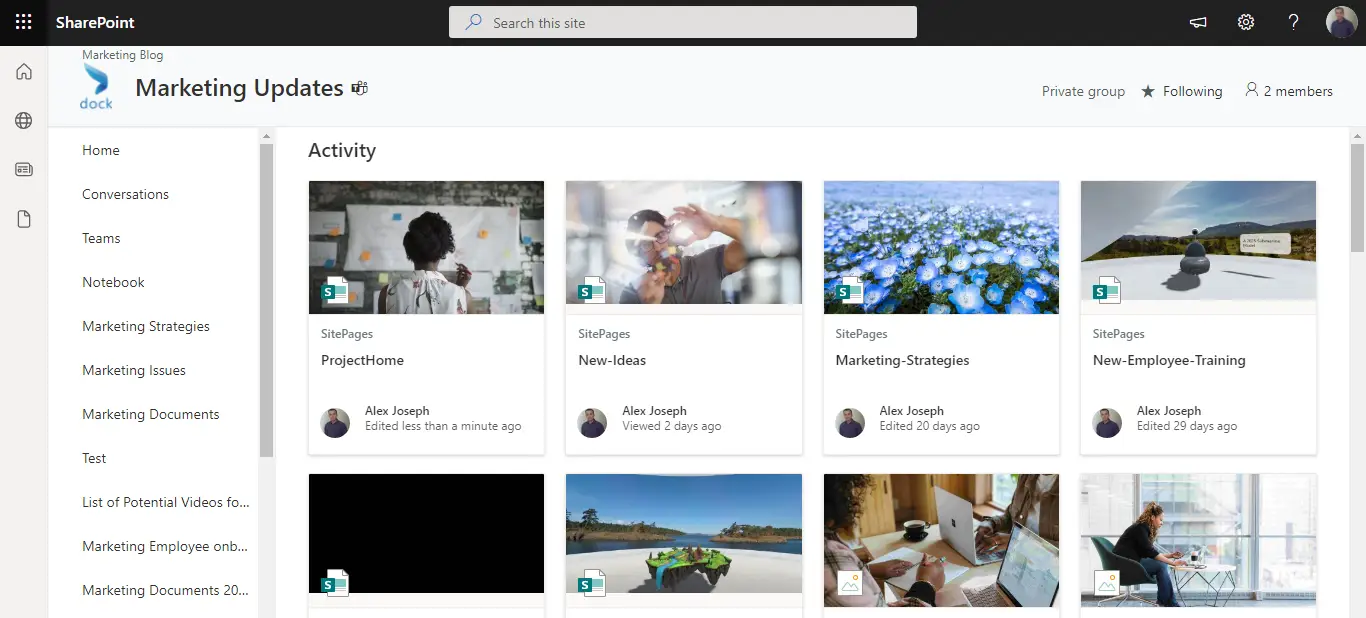Click the members person icon

[1251, 90]
